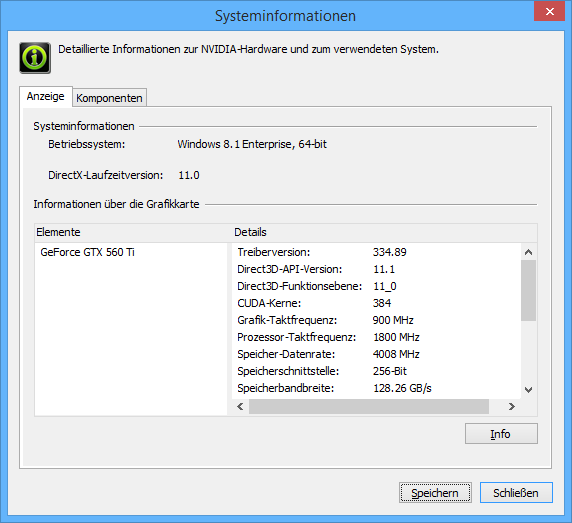Screen dimensions: 572x523
Task: Click the Speichern button
Action: click(x=435, y=493)
